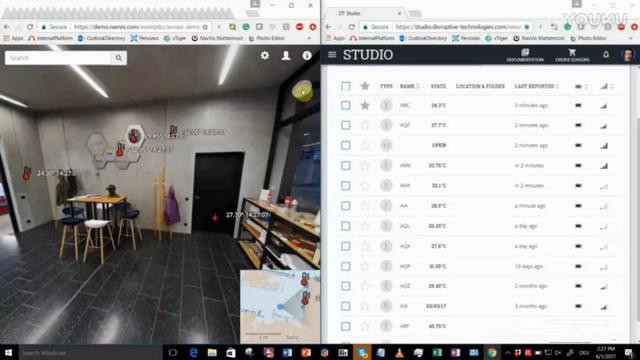Star the OPEN state sensor row
The image size is (640, 360).
[x=365, y=145]
